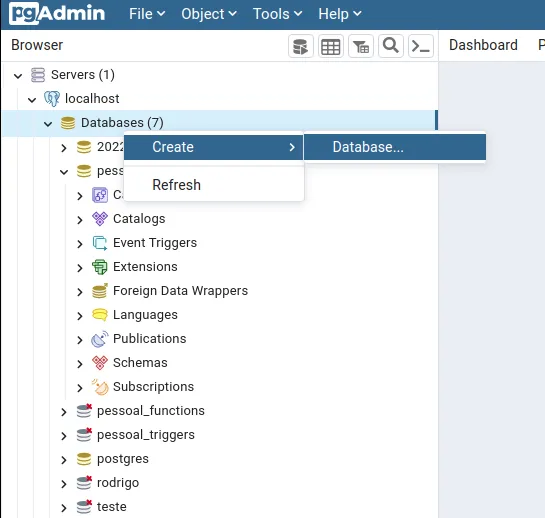Expand the Subscriptions node
The height and width of the screenshot is (518, 545).
(x=80, y=388)
